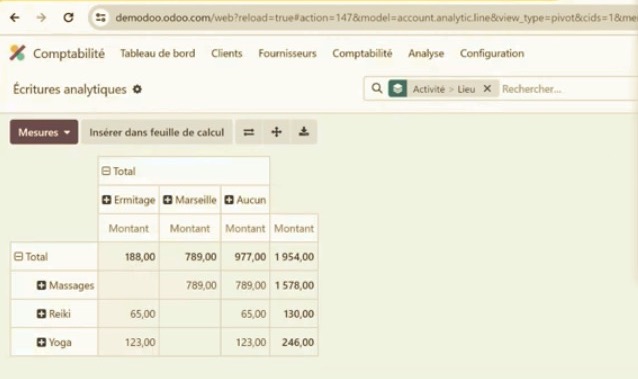Sort by Montant under Ermitage
This screenshot has width=638, height=379.
coord(129,228)
